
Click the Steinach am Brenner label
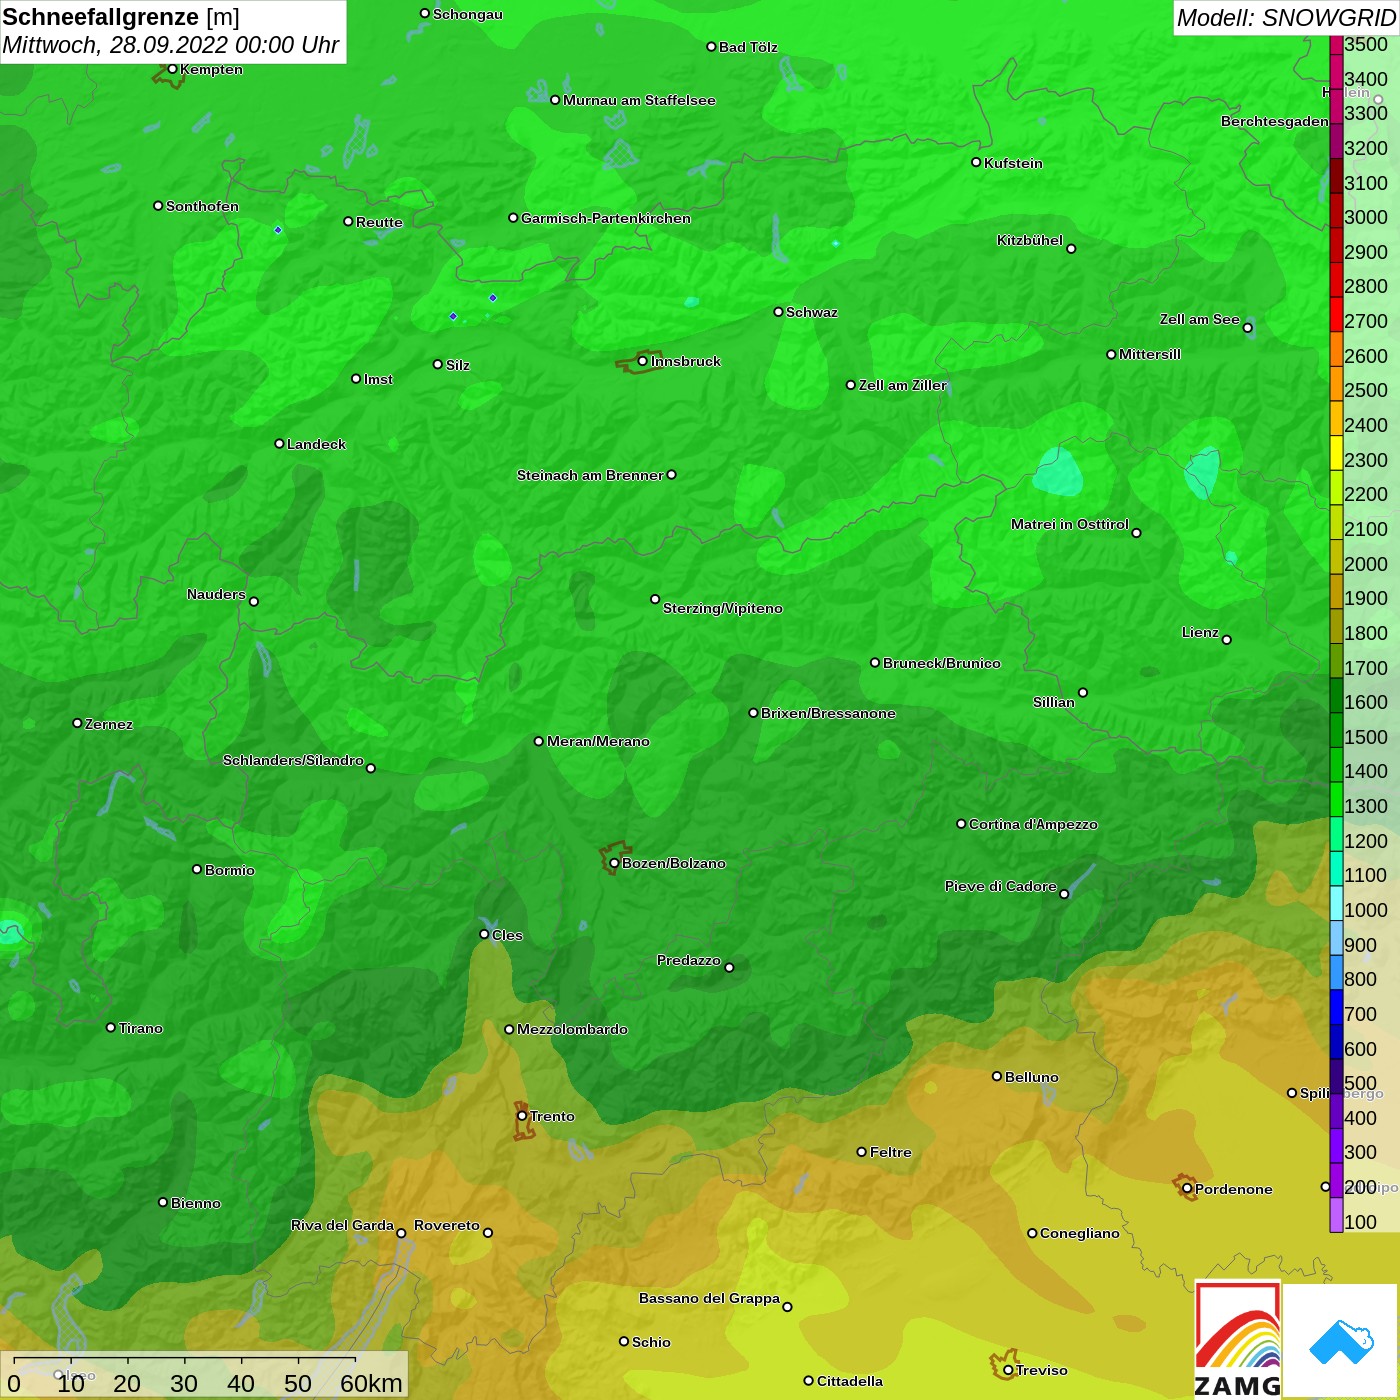tap(590, 475)
